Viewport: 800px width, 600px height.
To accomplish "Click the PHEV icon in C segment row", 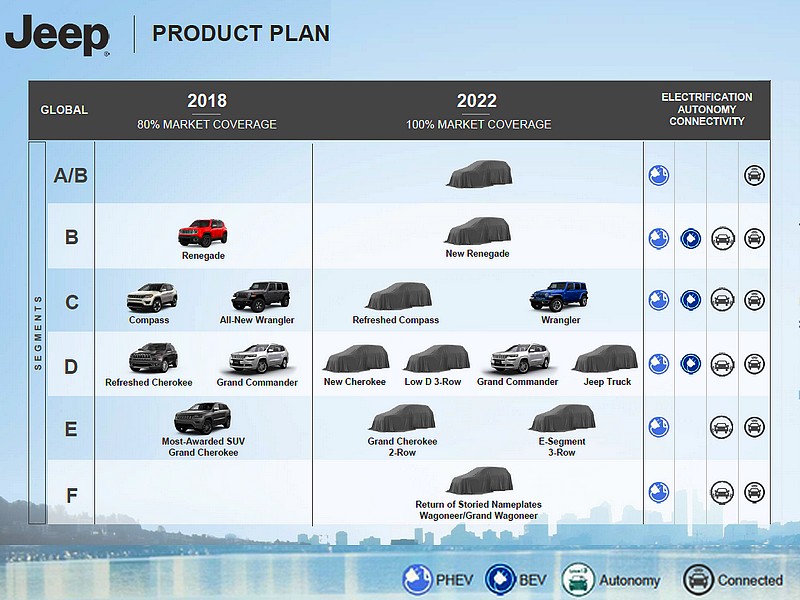I will (x=659, y=300).
